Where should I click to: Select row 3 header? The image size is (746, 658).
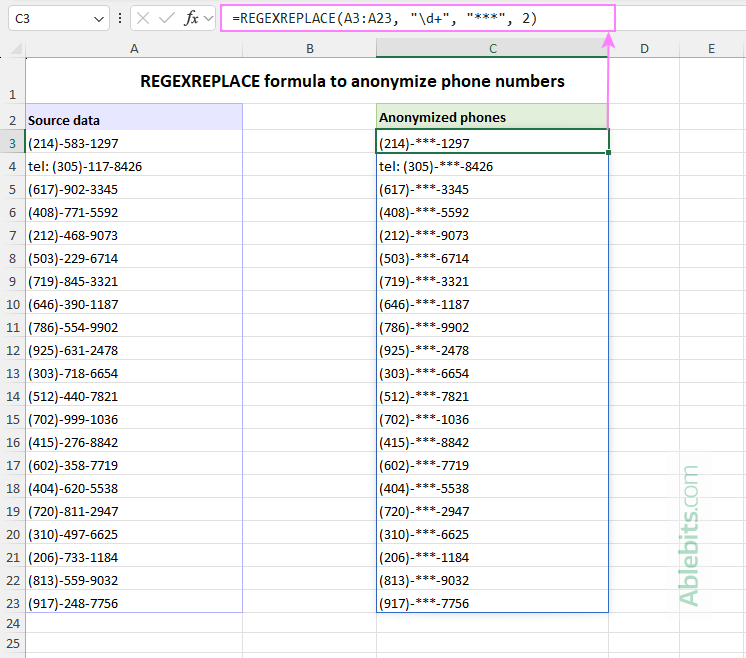coord(12,141)
